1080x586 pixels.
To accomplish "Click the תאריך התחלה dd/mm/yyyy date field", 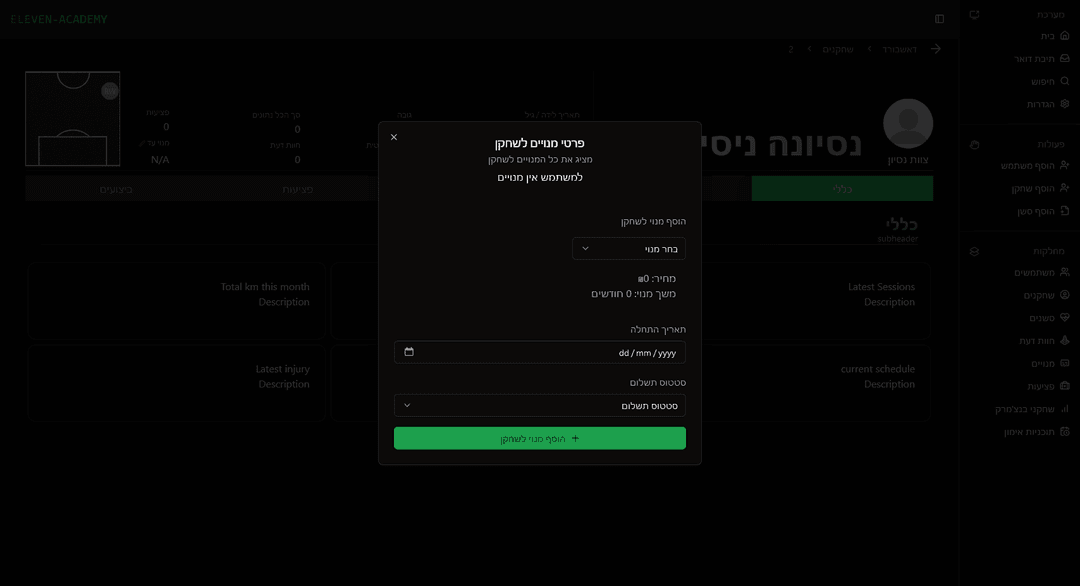I will coord(540,353).
